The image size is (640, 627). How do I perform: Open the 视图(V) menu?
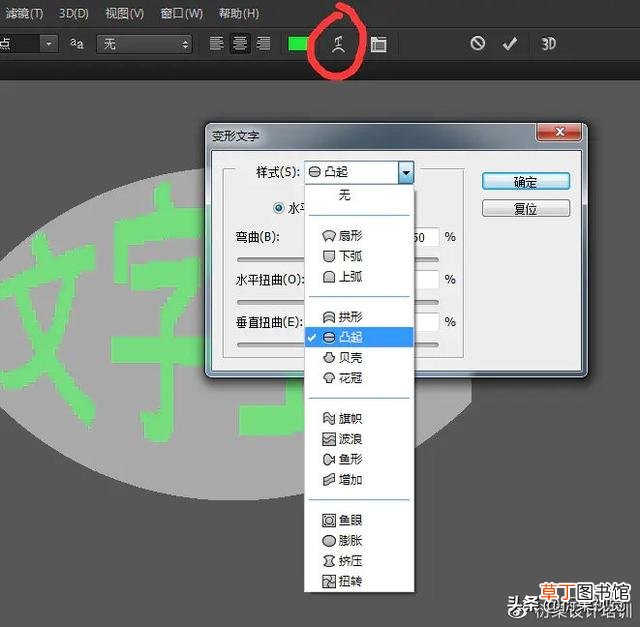pos(124,13)
